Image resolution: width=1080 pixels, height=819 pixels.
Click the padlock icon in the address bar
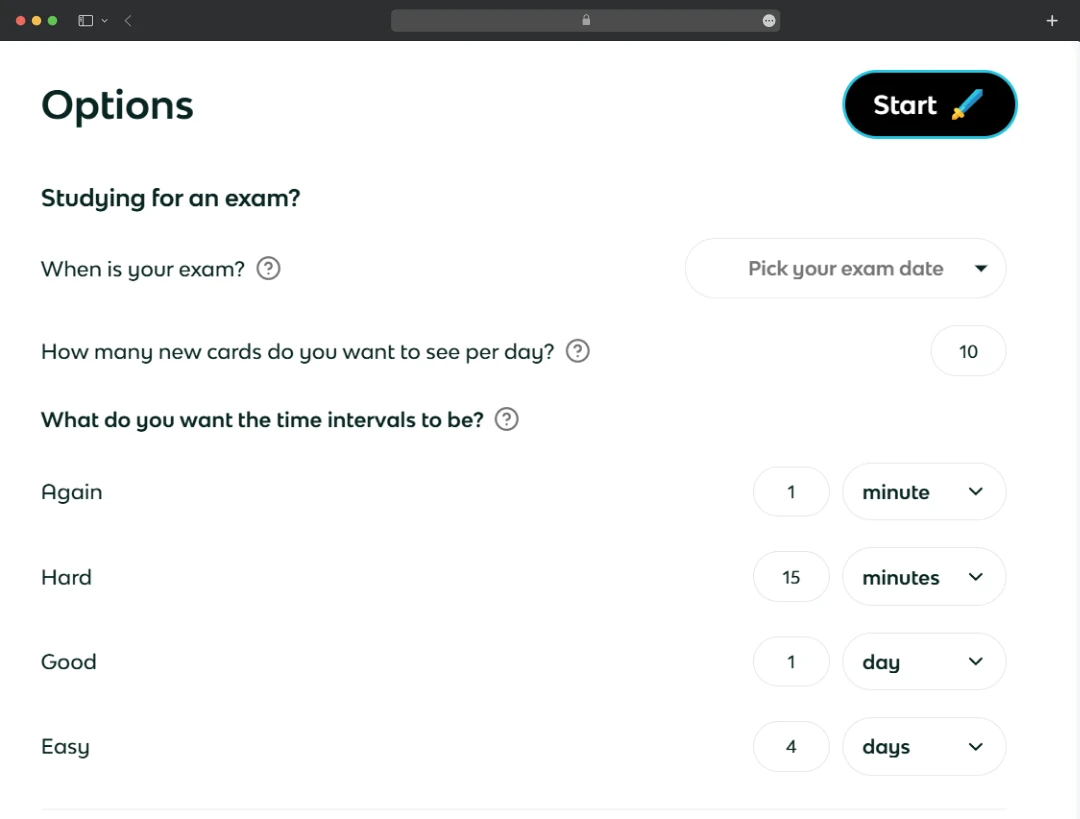586,20
